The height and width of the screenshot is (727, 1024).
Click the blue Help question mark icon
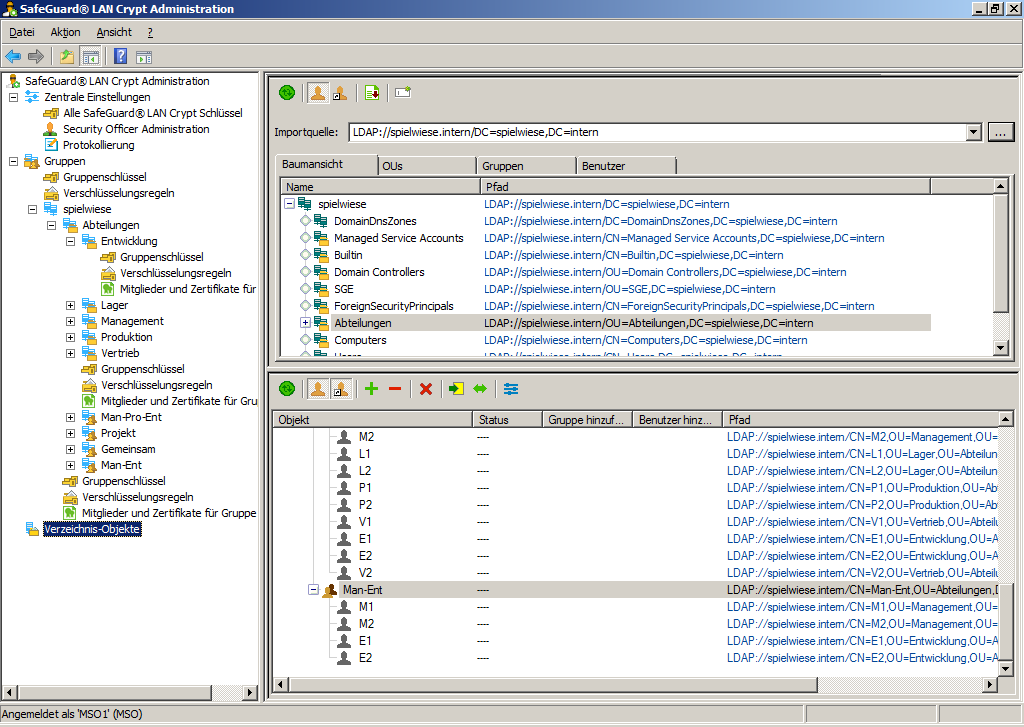120,56
